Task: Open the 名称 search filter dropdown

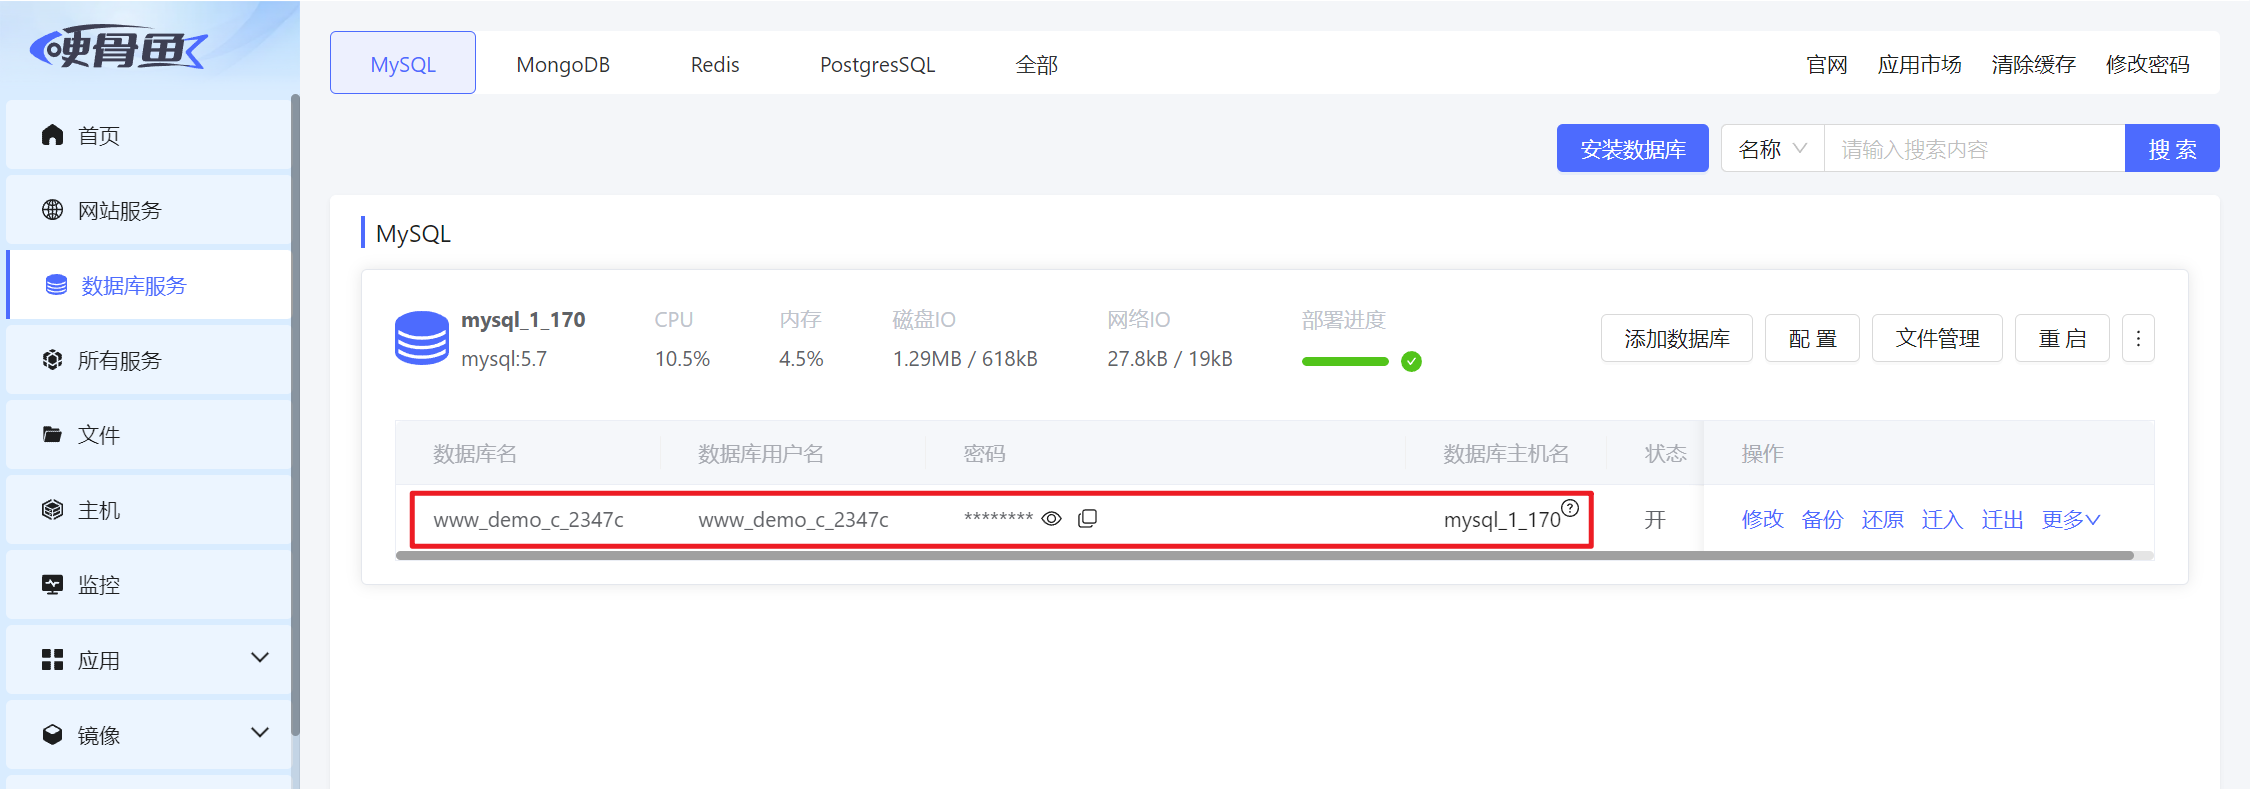Action: (x=1772, y=148)
